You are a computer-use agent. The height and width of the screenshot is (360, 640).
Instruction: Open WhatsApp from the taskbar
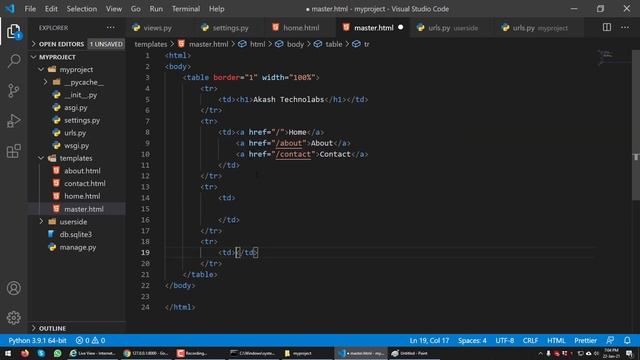click(x=58, y=353)
